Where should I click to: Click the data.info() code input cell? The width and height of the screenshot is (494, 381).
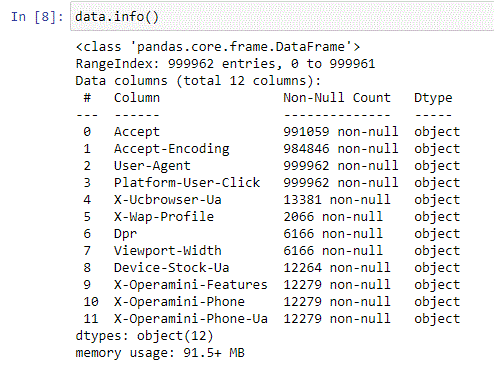pos(282,16)
